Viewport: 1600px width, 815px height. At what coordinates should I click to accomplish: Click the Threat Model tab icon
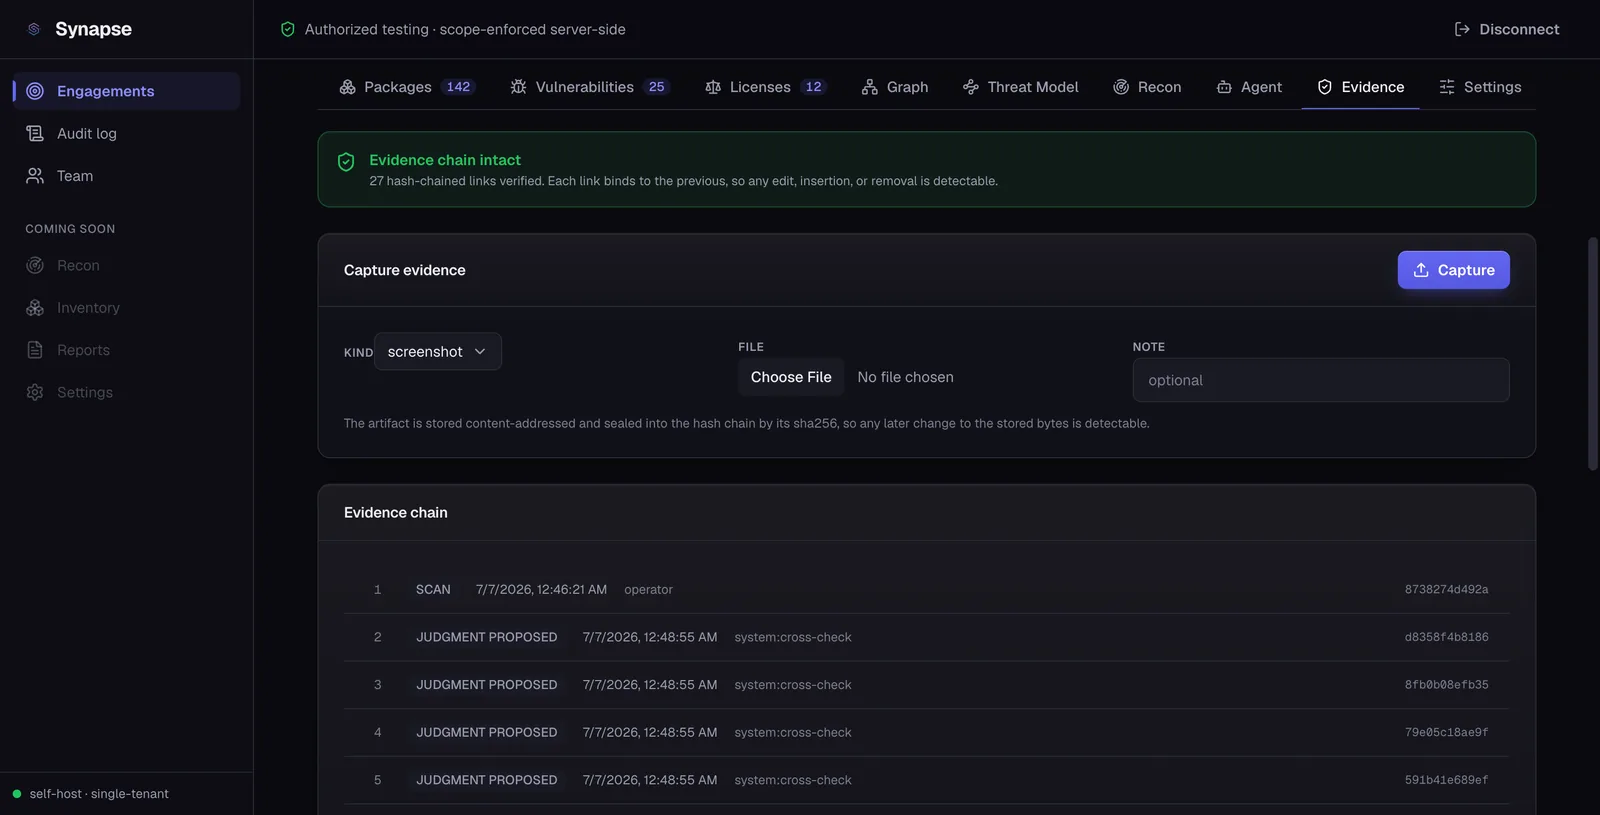coord(971,87)
